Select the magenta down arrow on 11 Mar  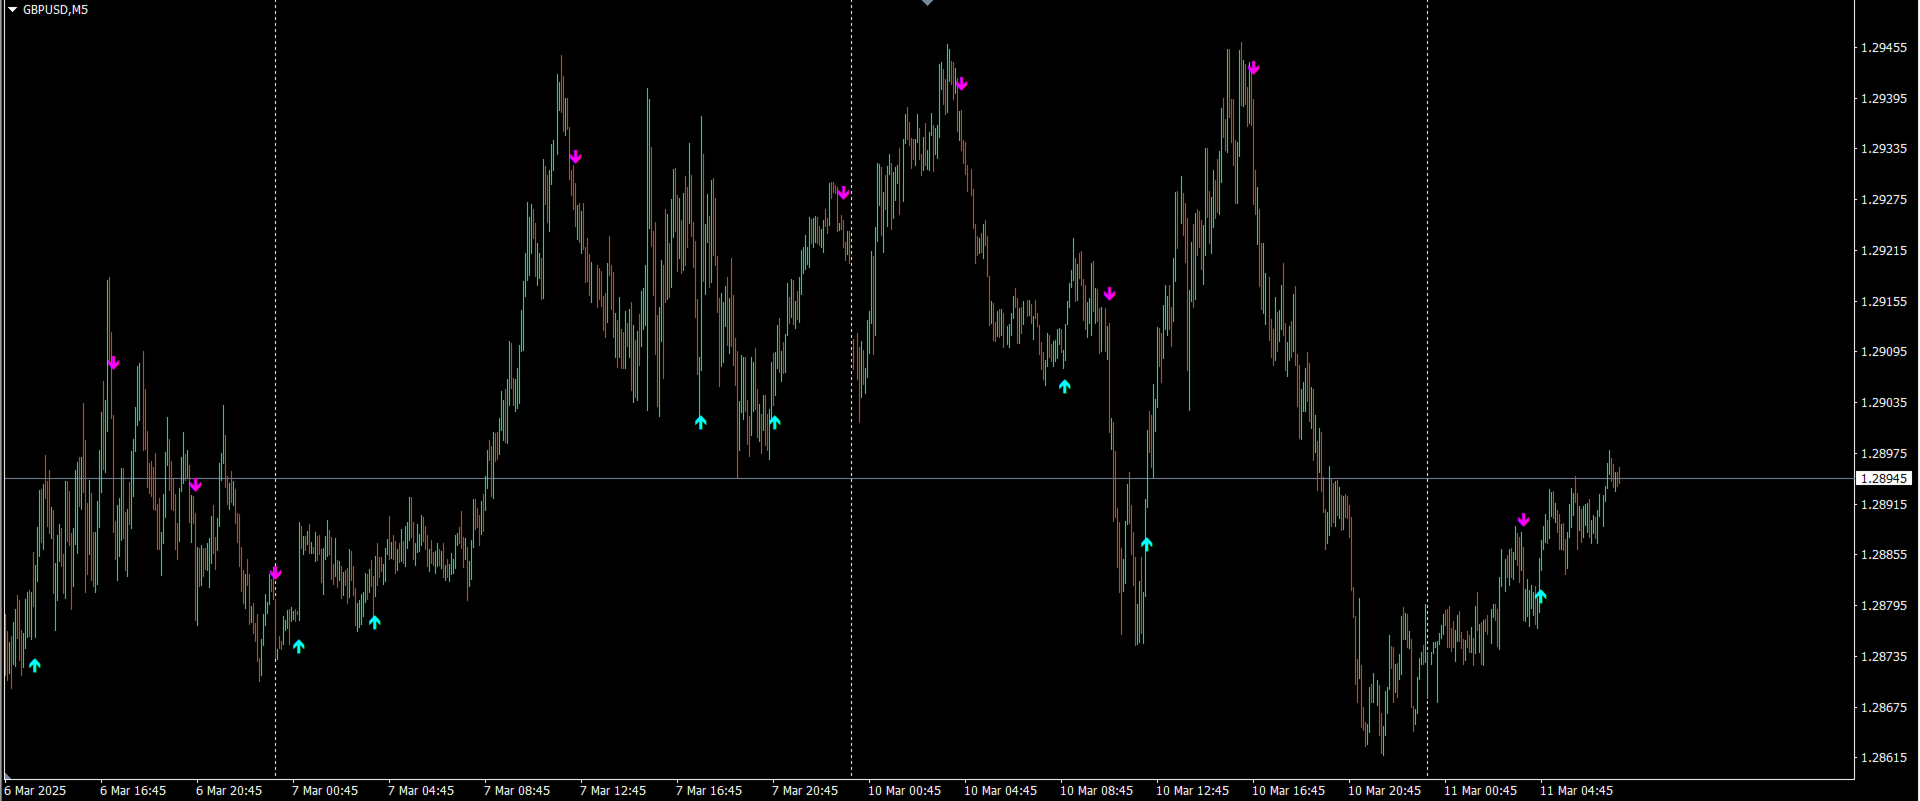1523,520
